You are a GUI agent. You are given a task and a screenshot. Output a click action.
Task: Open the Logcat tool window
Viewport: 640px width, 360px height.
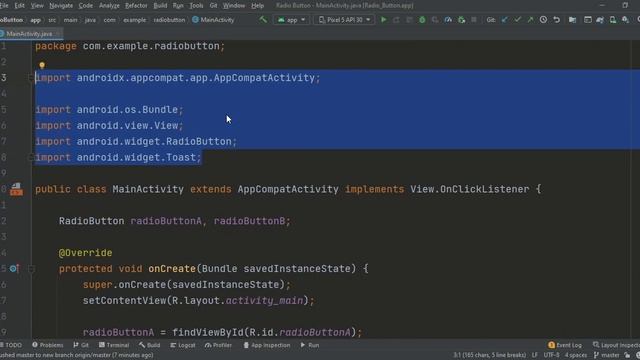point(183,345)
